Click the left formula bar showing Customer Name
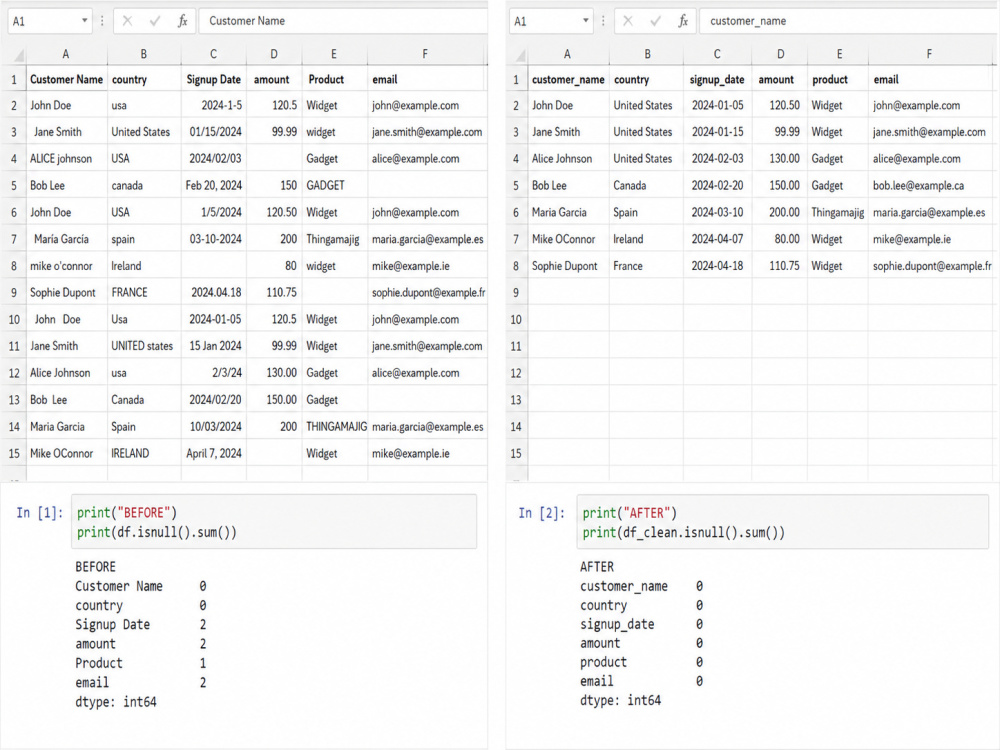 (x=343, y=21)
